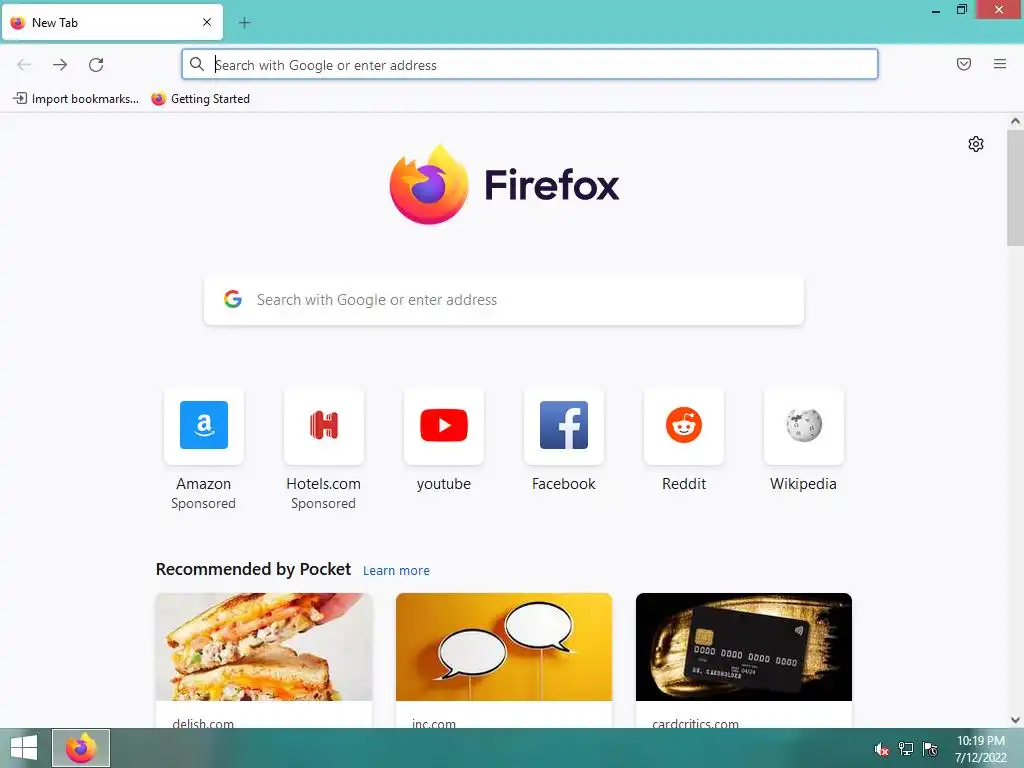Click the Google logo in search box
This screenshot has width=1024, height=768.
click(x=233, y=299)
